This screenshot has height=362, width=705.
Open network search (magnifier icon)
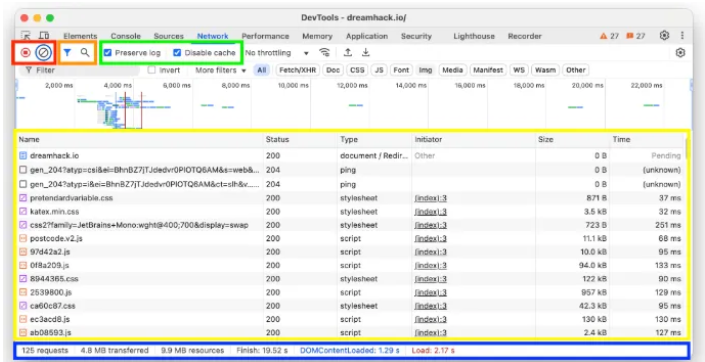coord(85,53)
